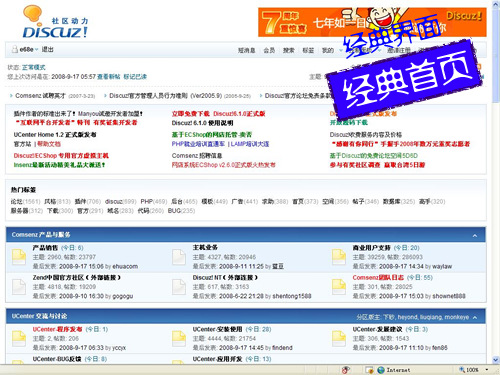Open the 产品销售 forum title
The width and height of the screenshot is (500, 375).
(x=45, y=248)
